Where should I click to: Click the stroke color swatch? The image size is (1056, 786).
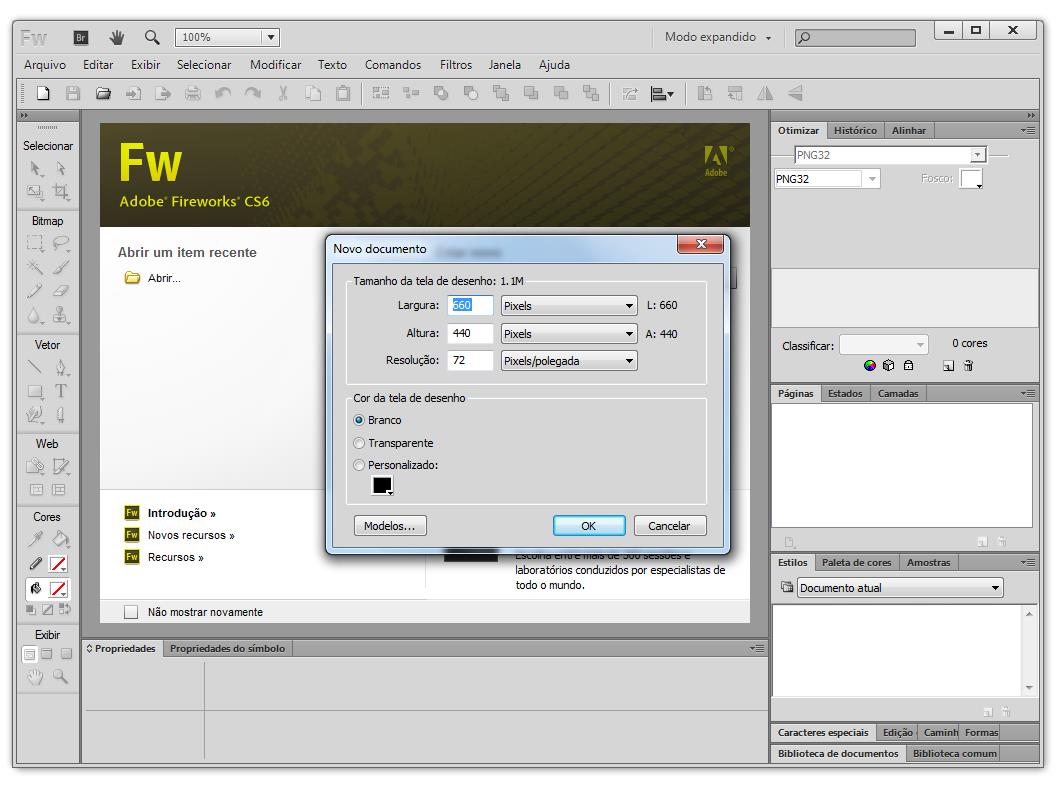click(59, 564)
